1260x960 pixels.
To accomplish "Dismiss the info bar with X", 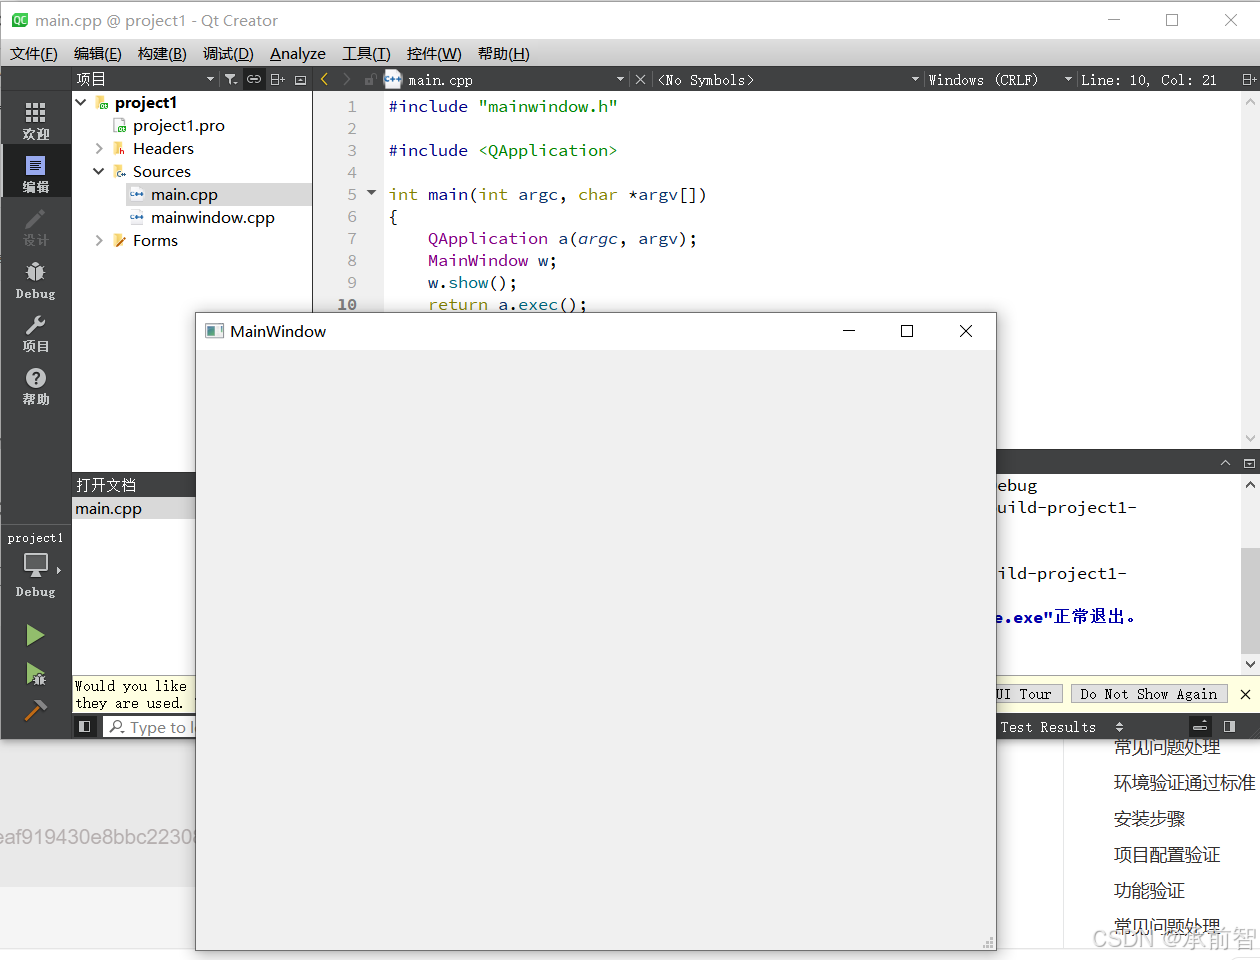I will tap(1245, 694).
